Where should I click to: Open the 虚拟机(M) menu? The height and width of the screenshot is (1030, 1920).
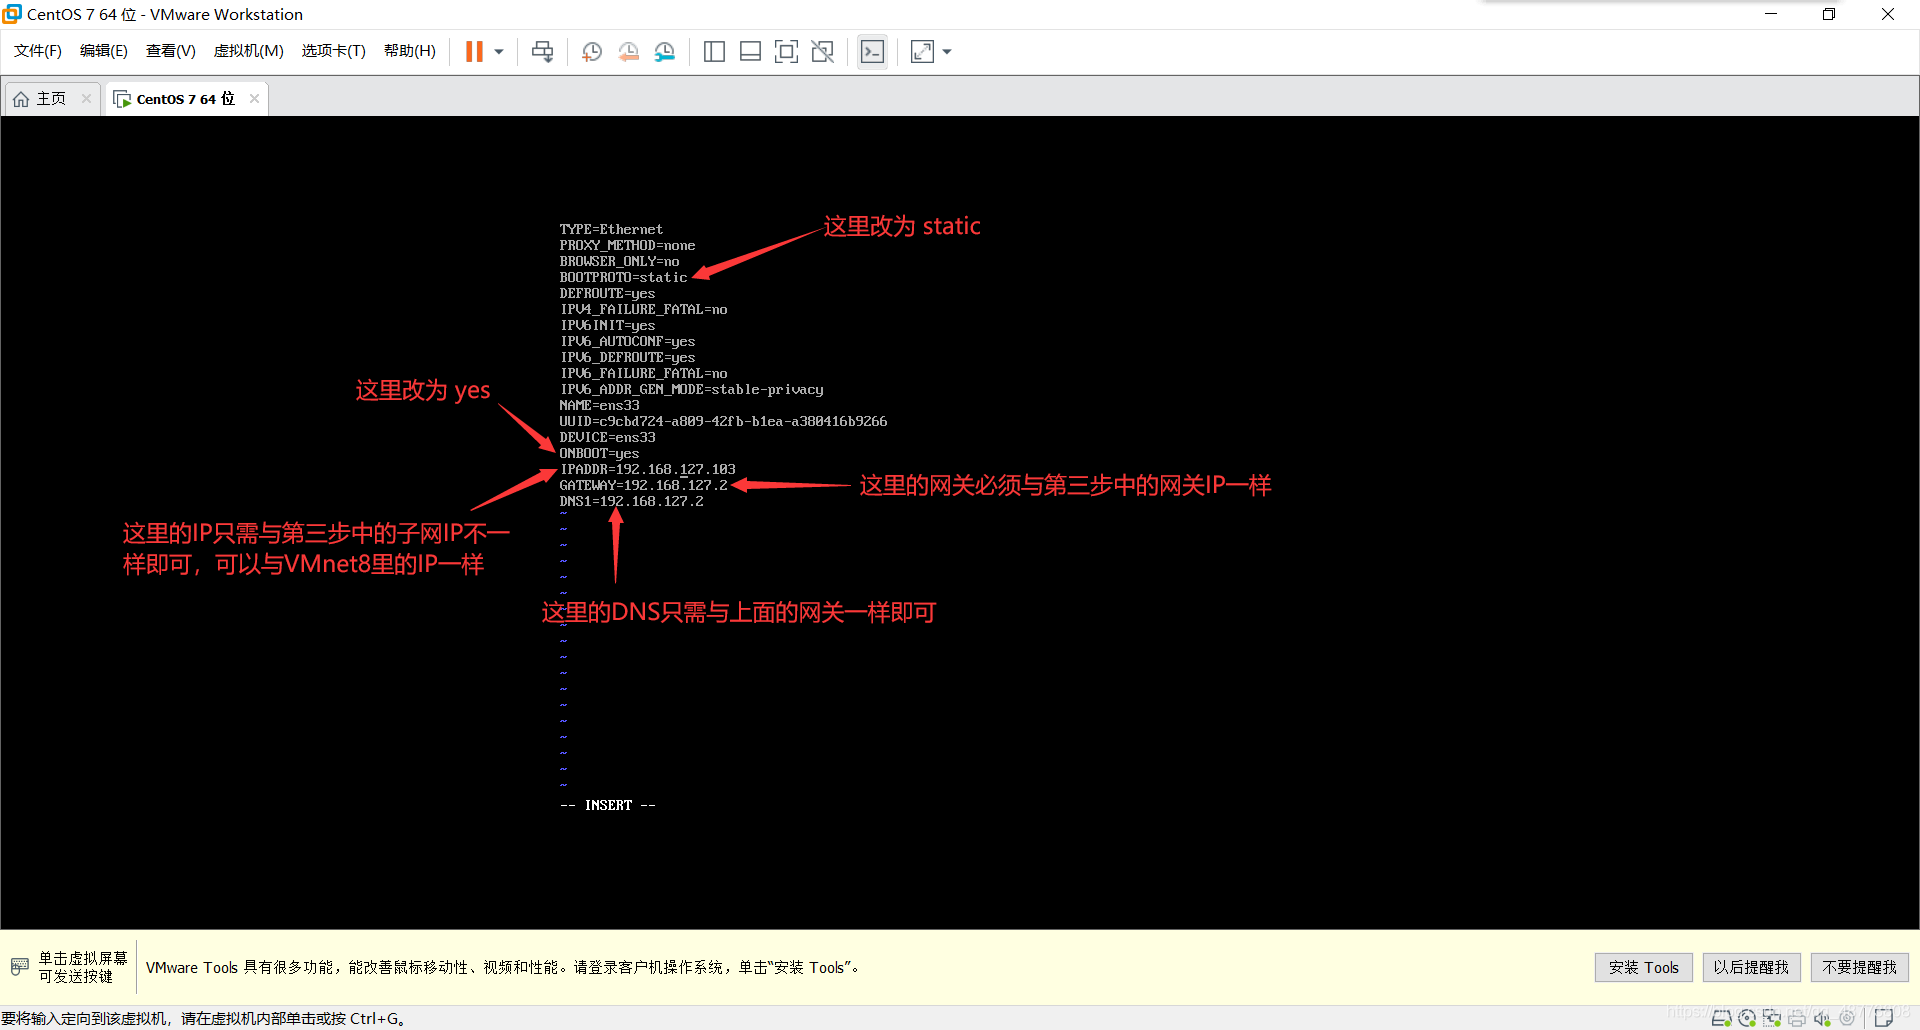tap(249, 51)
